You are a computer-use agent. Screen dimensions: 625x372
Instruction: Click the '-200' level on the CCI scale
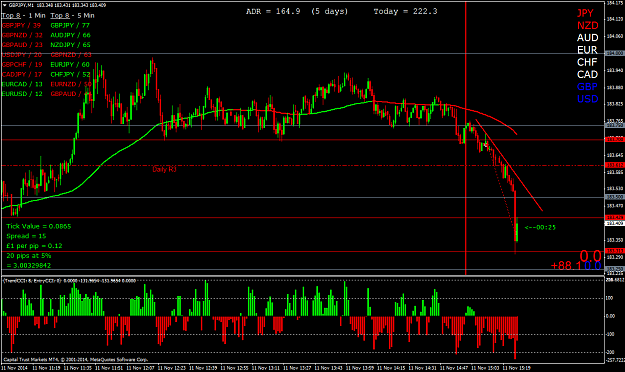click(610, 352)
